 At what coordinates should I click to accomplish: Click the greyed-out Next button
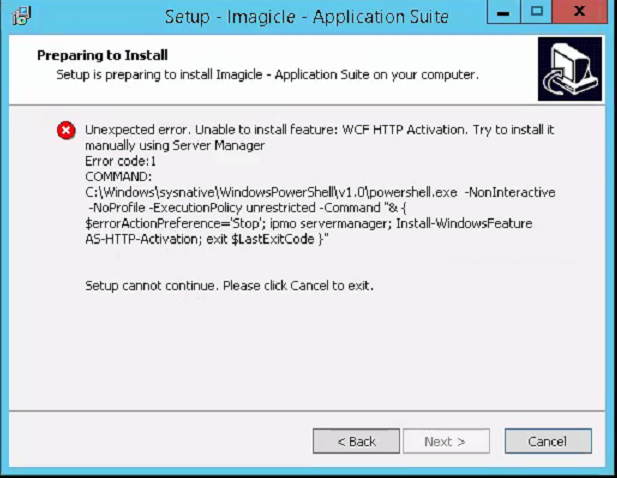pos(445,441)
